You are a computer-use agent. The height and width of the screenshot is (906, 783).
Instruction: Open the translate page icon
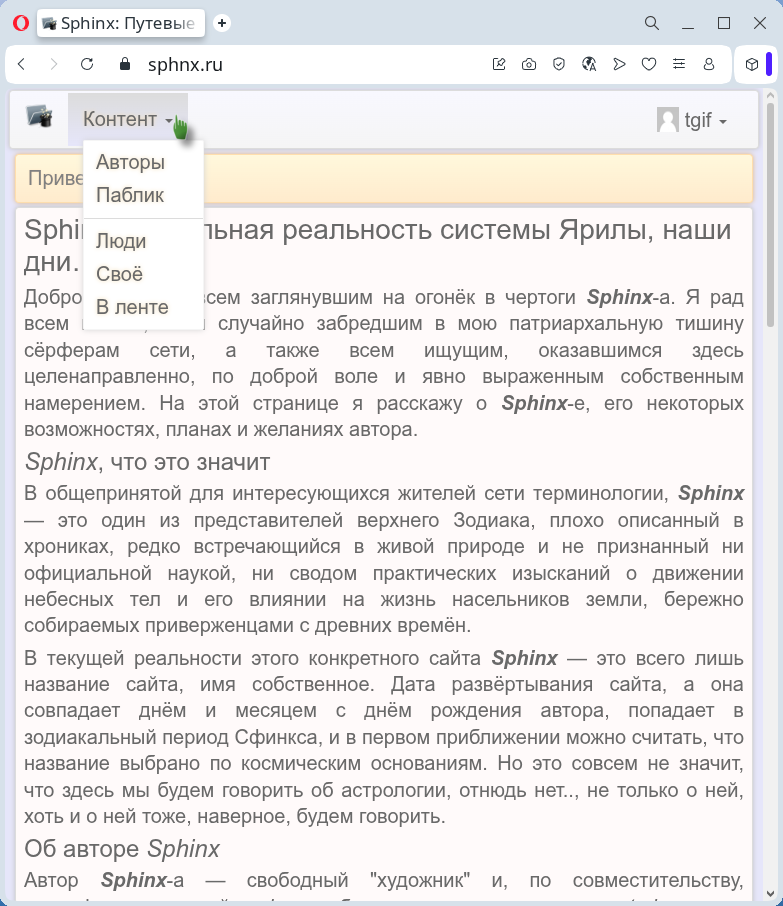click(x=588, y=64)
